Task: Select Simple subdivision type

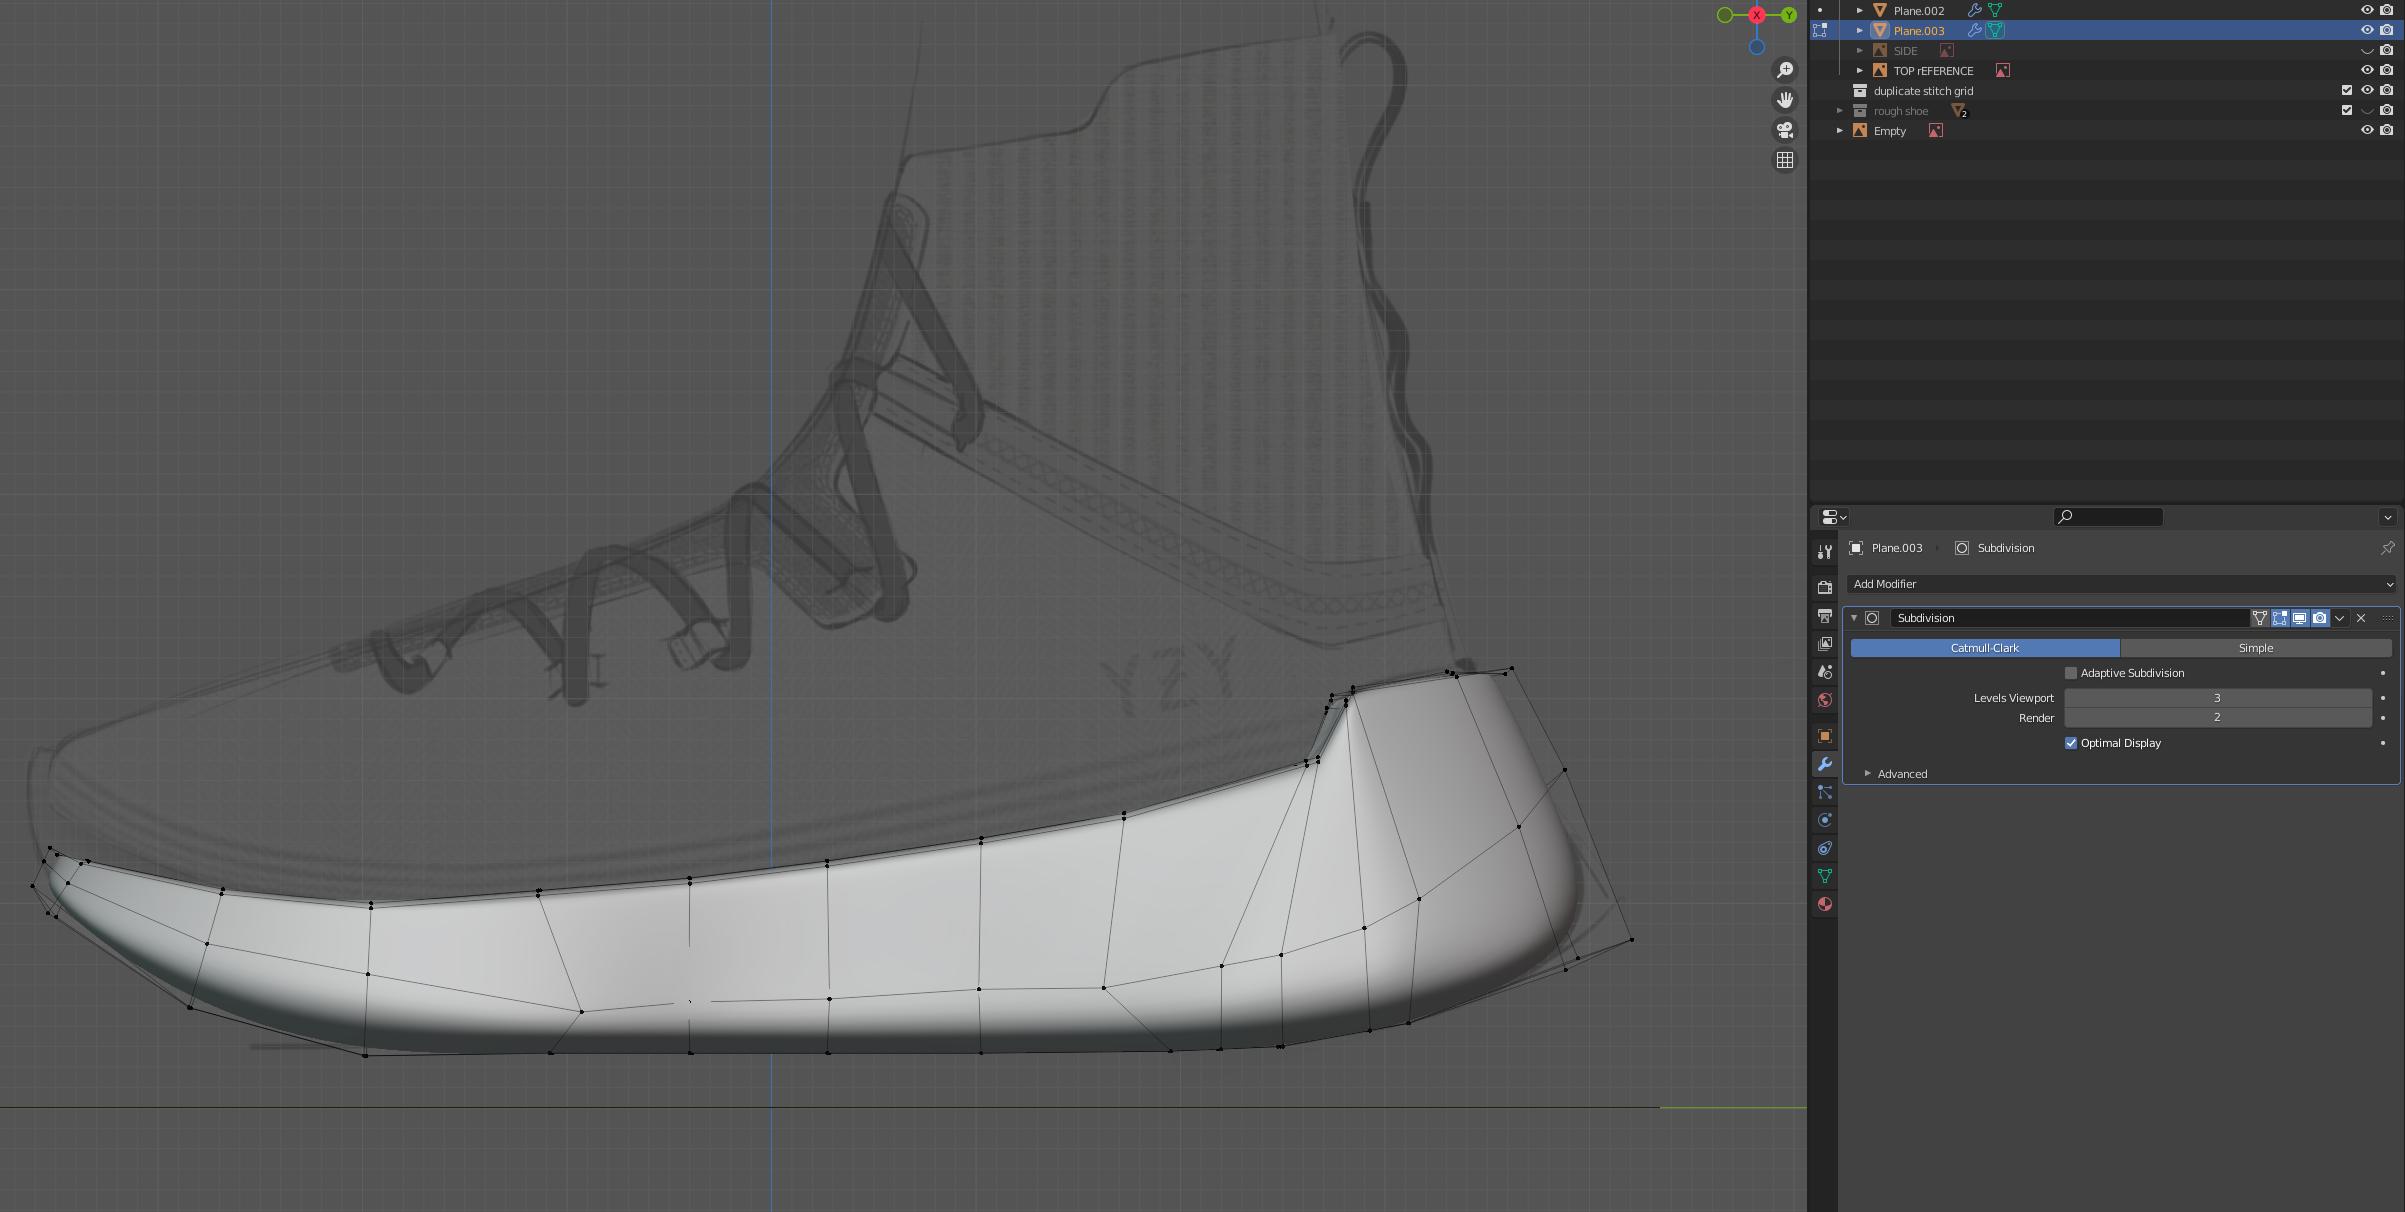Action: tap(2255, 648)
